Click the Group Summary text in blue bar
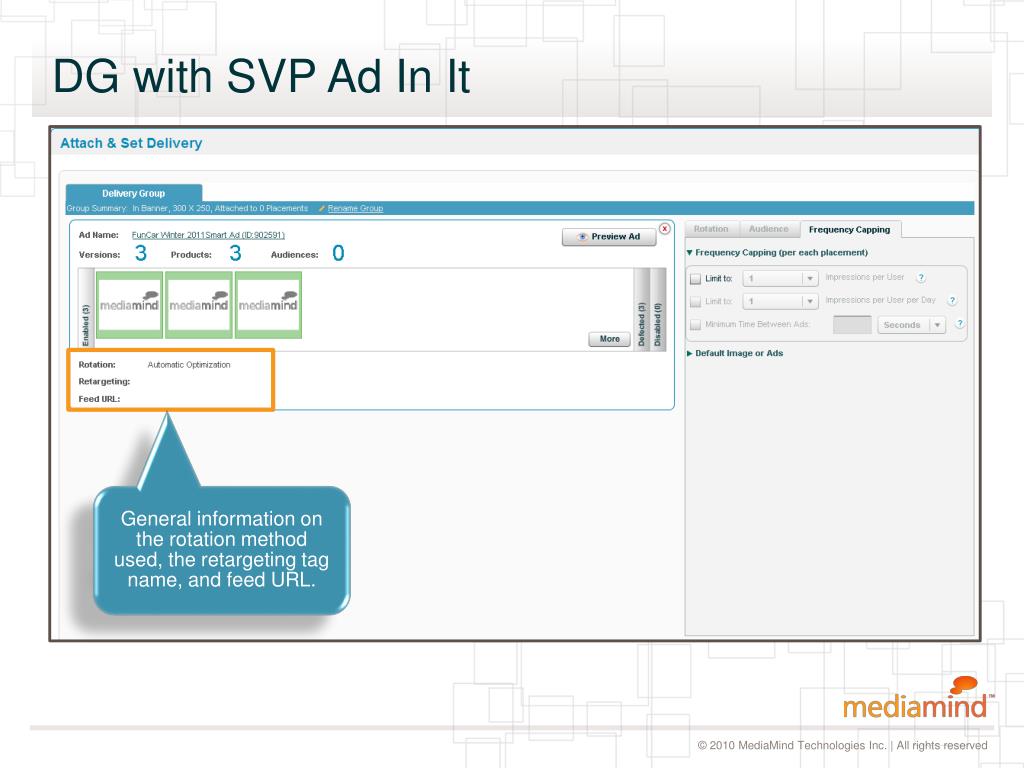This screenshot has width=1024, height=768. tap(187, 208)
